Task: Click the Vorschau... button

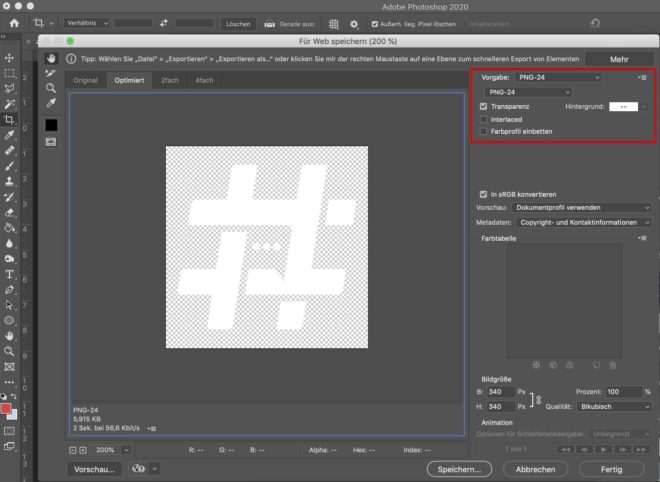Action: click(x=94, y=469)
